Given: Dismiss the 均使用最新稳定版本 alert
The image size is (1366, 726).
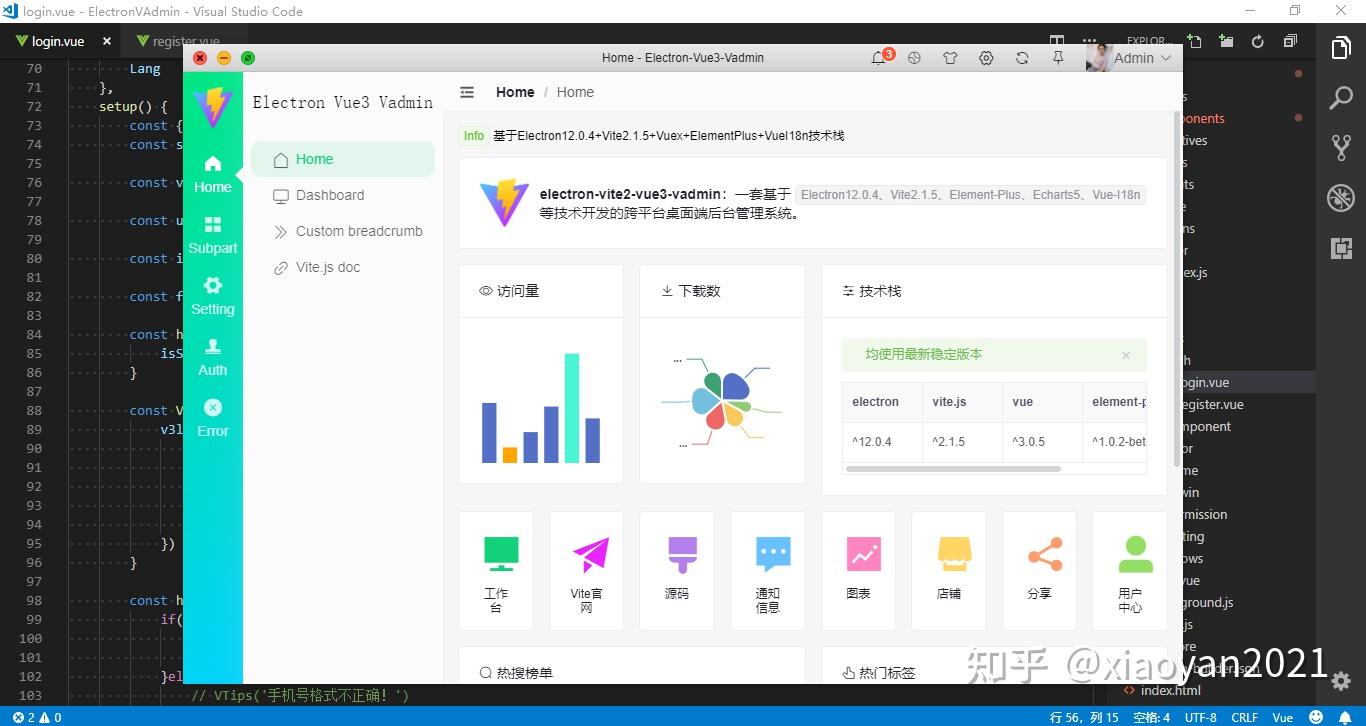Looking at the screenshot, I should tap(1126, 355).
